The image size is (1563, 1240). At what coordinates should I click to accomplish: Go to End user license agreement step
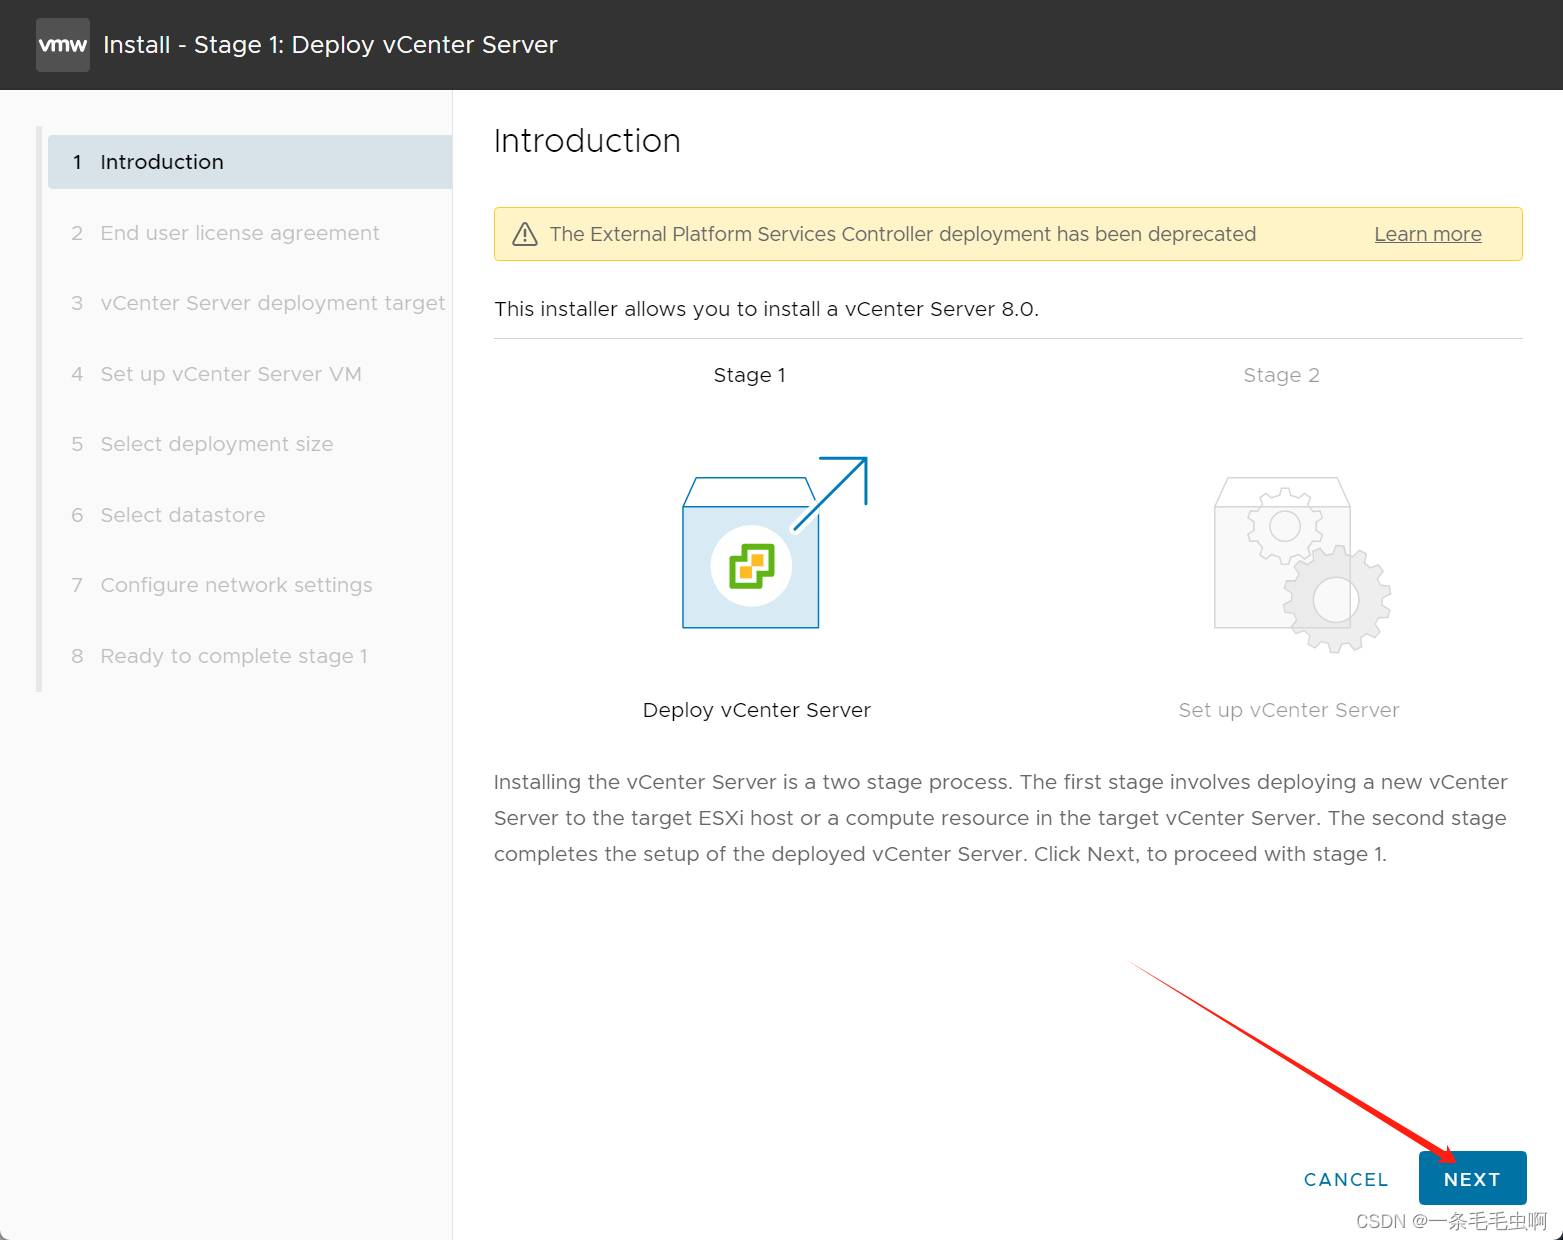point(239,233)
